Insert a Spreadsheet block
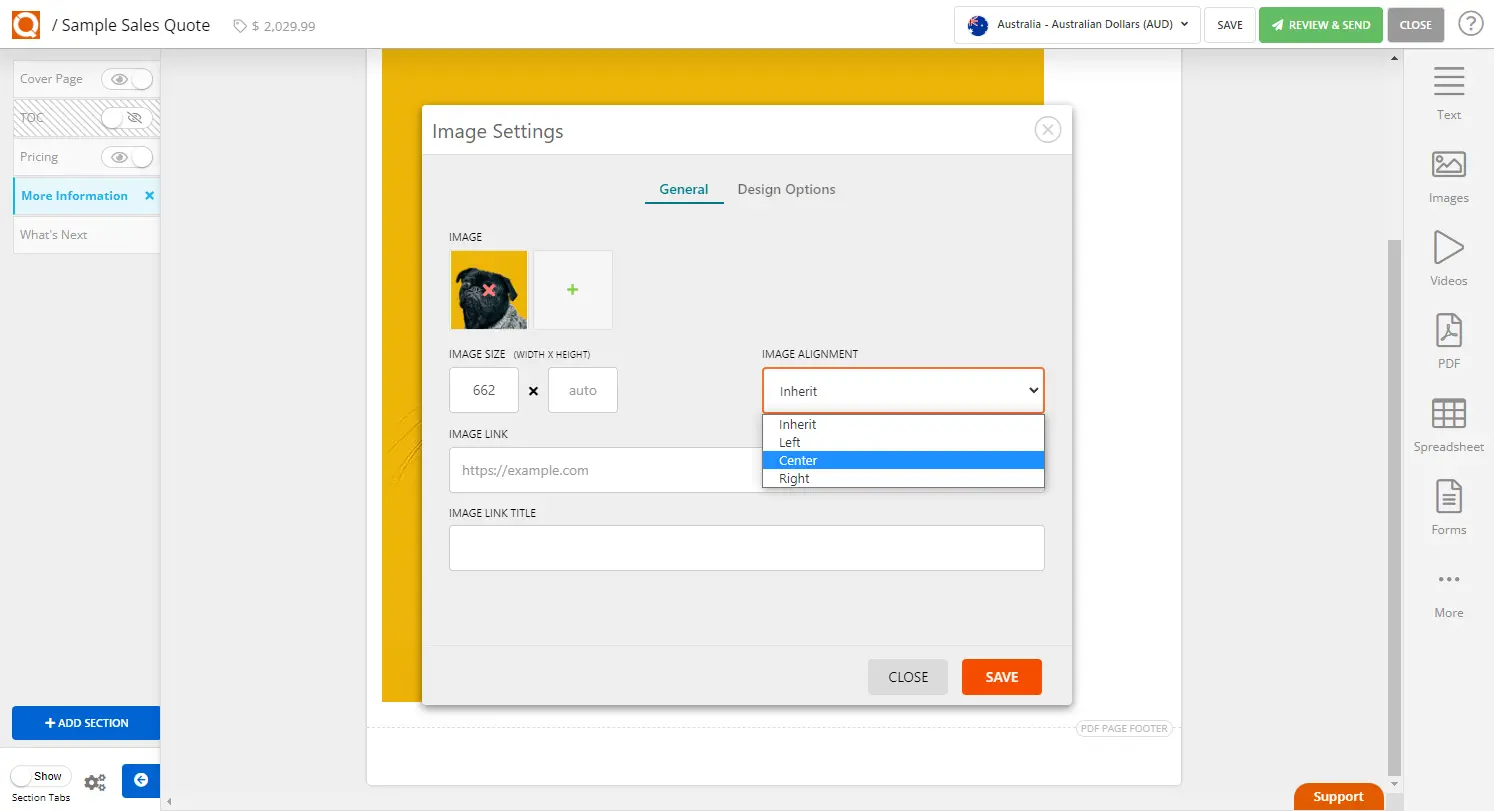This screenshot has height=811, width=1494. click(1448, 424)
